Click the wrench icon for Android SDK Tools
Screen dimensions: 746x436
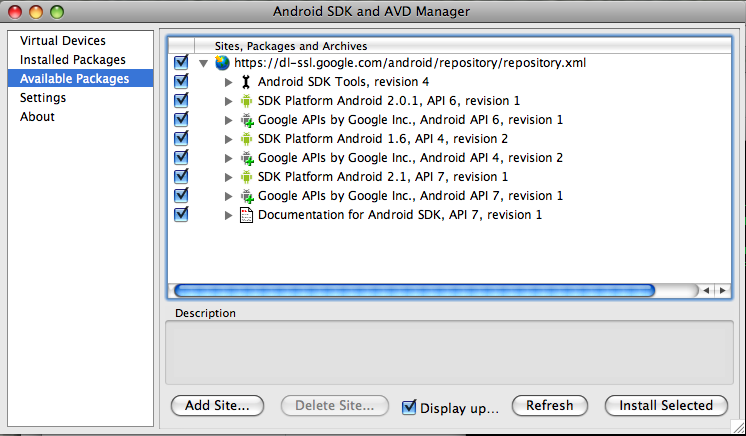tap(246, 82)
